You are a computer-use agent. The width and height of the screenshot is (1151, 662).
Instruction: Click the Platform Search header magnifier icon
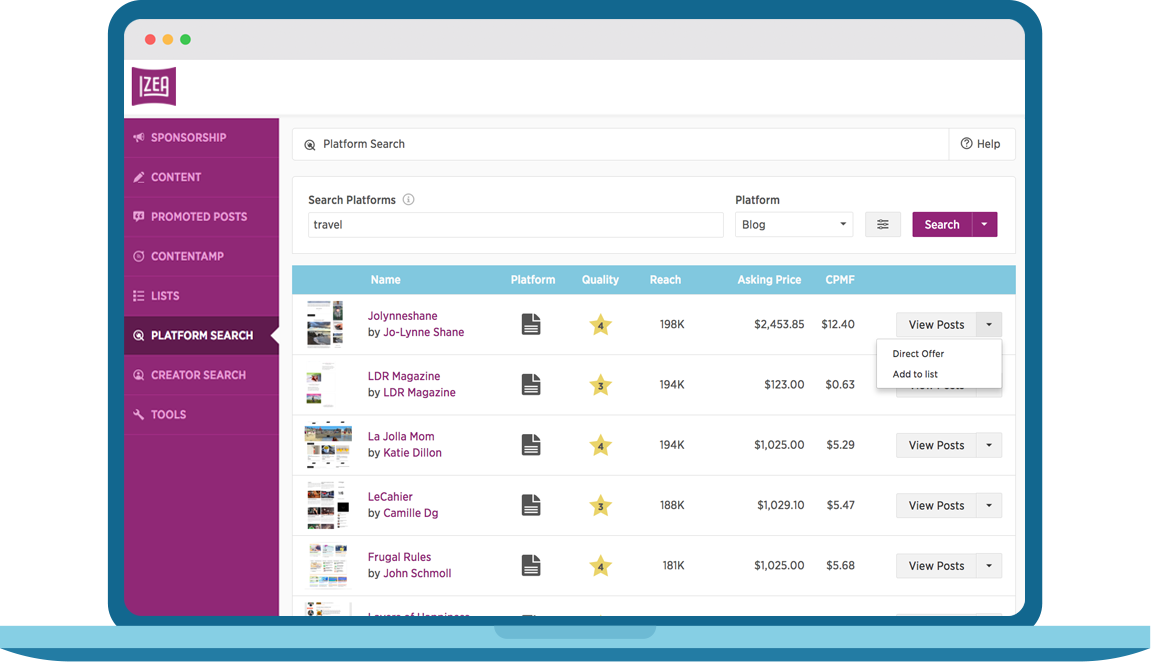(x=310, y=145)
